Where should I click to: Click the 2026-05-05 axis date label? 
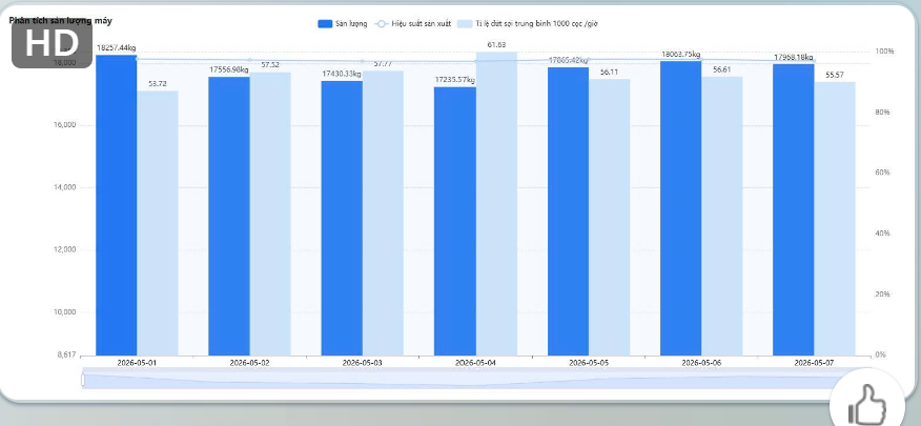point(589,363)
